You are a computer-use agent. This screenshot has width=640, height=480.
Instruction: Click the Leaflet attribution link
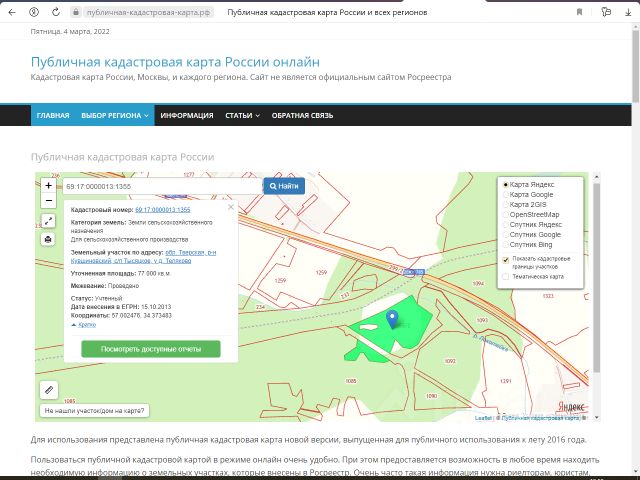click(483, 418)
